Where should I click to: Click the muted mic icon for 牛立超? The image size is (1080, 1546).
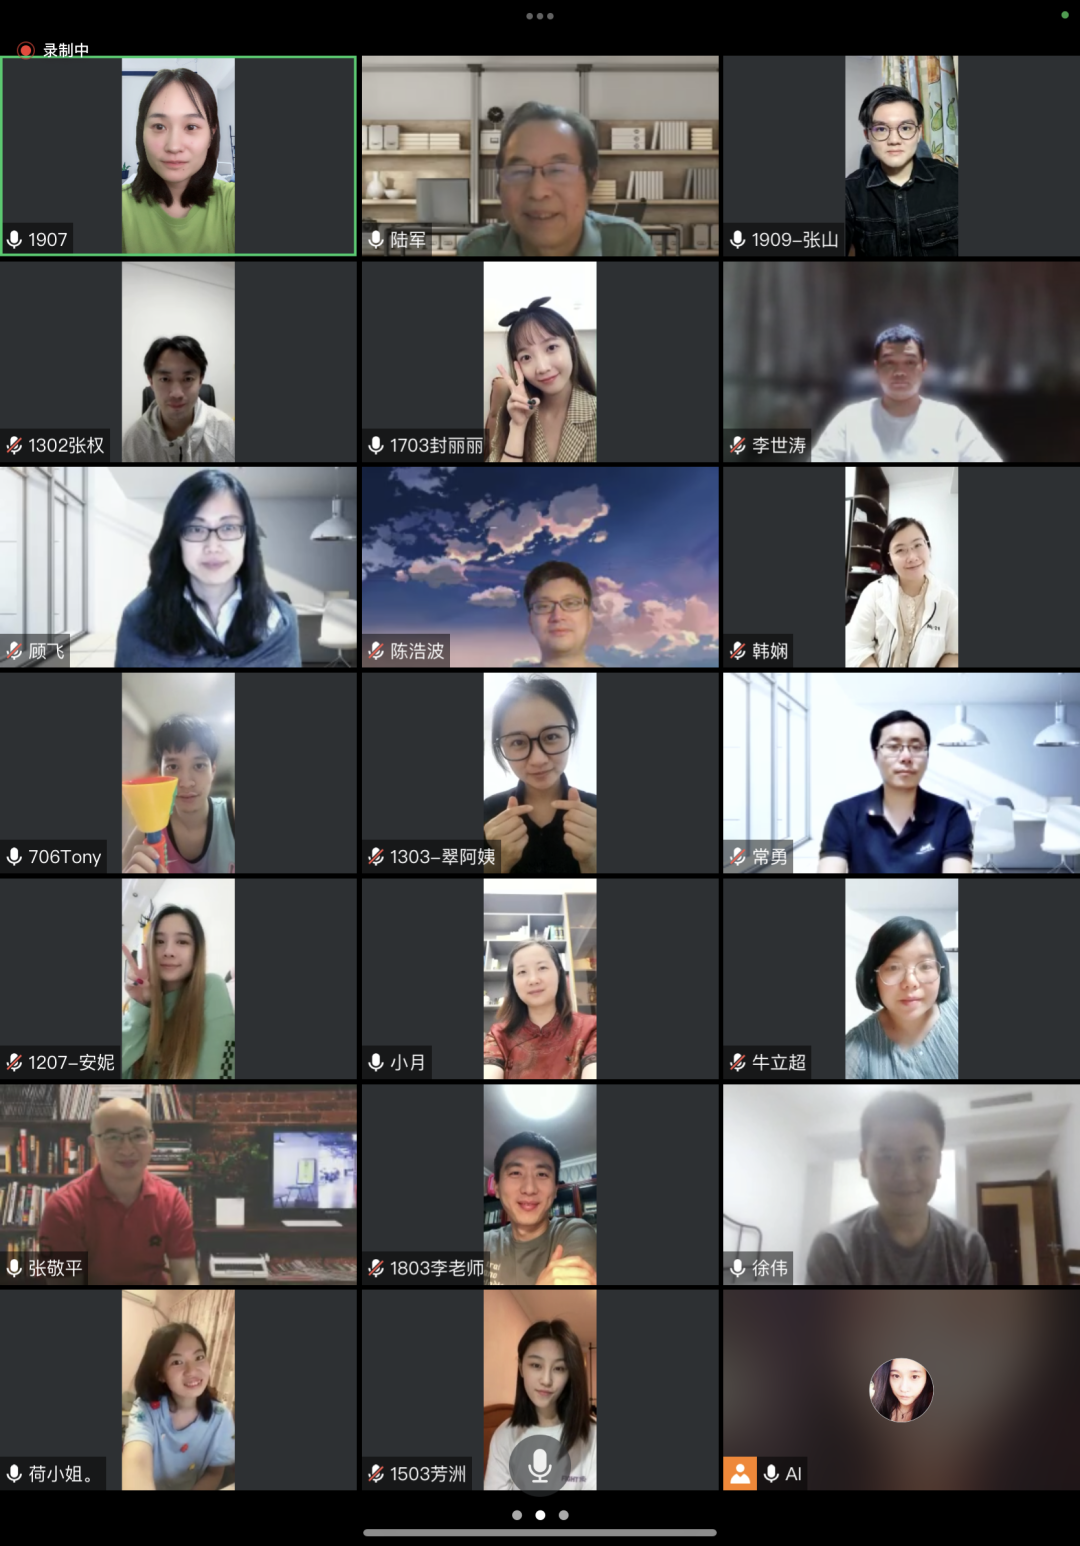[738, 1062]
